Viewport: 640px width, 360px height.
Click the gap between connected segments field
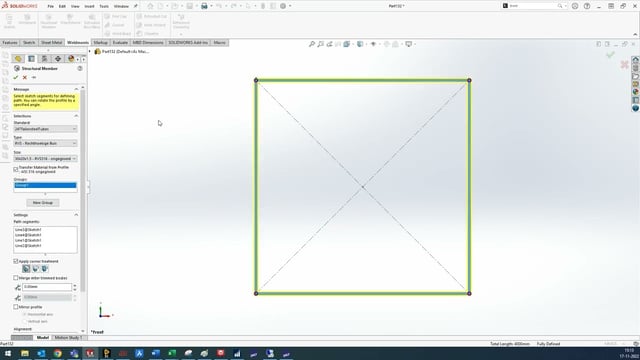(47, 287)
